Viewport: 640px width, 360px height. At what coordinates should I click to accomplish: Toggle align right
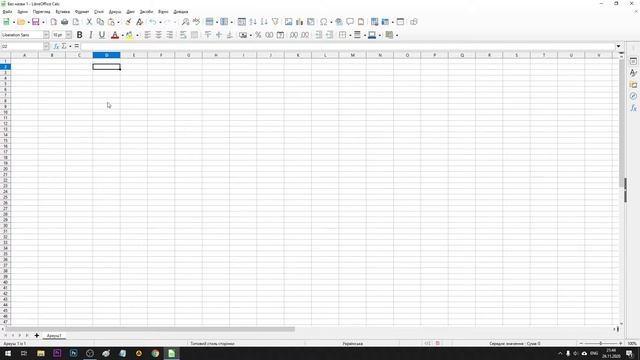coord(170,35)
